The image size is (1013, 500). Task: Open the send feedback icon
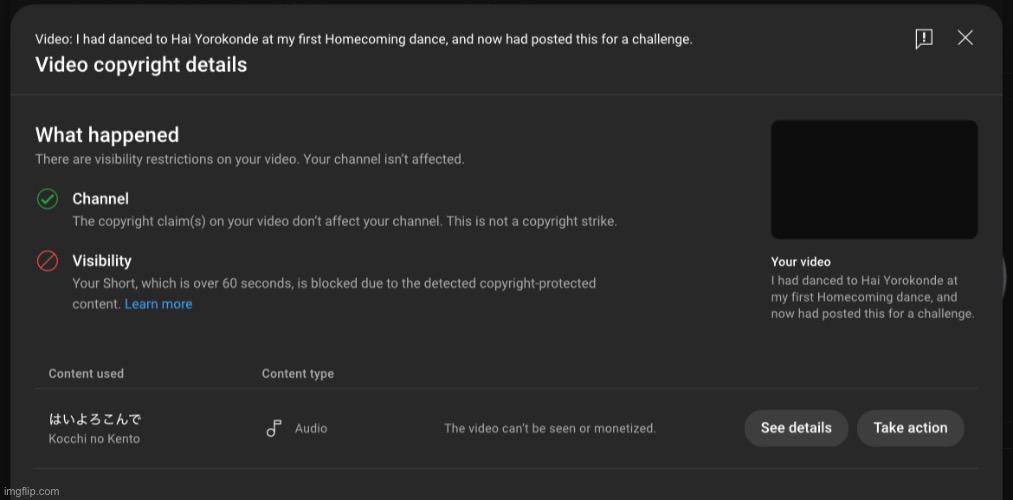click(x=924, y=38)
